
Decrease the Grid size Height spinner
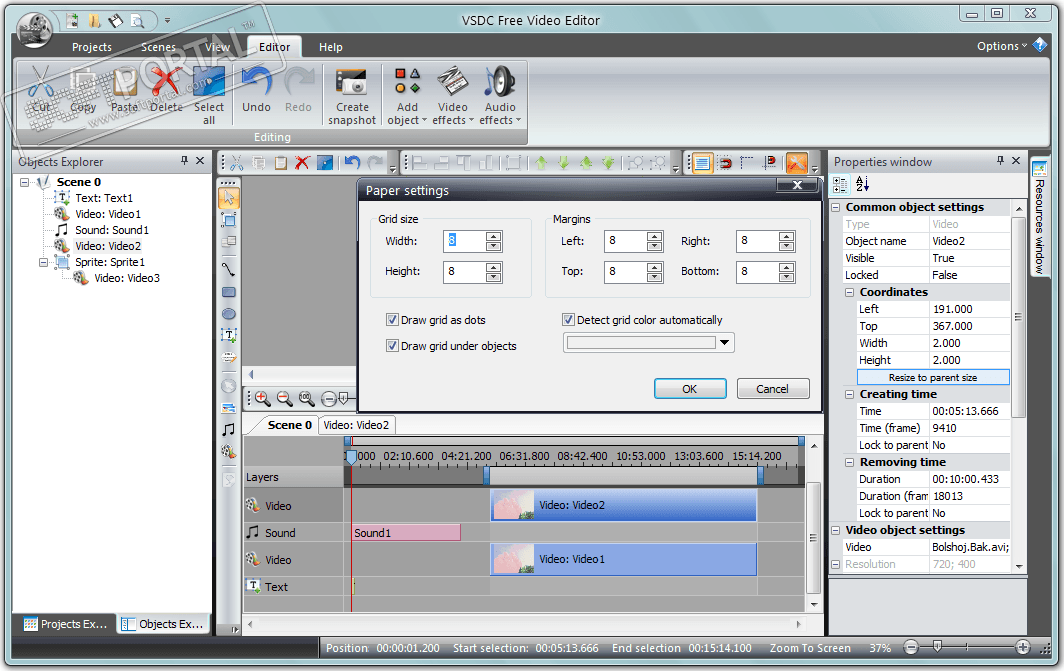pos(494,277)
